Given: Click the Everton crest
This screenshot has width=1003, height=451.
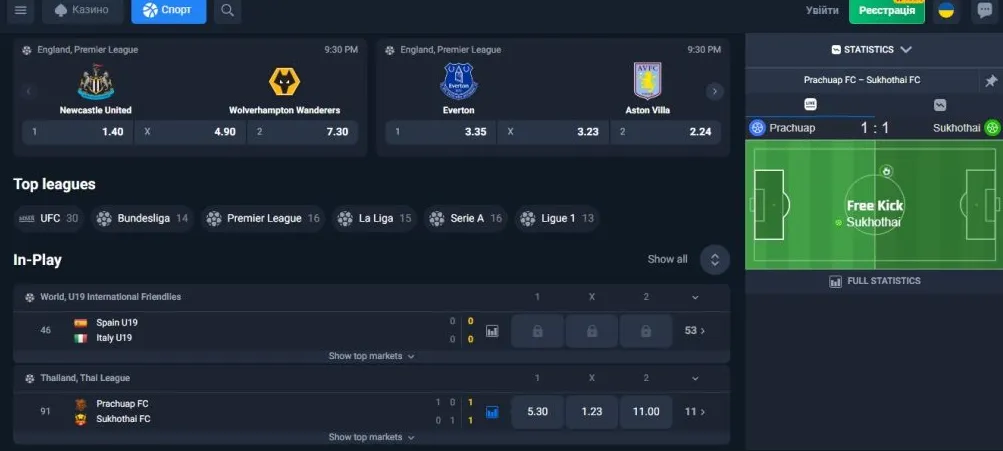Looking at the screenshot, I should click(459, 81).
